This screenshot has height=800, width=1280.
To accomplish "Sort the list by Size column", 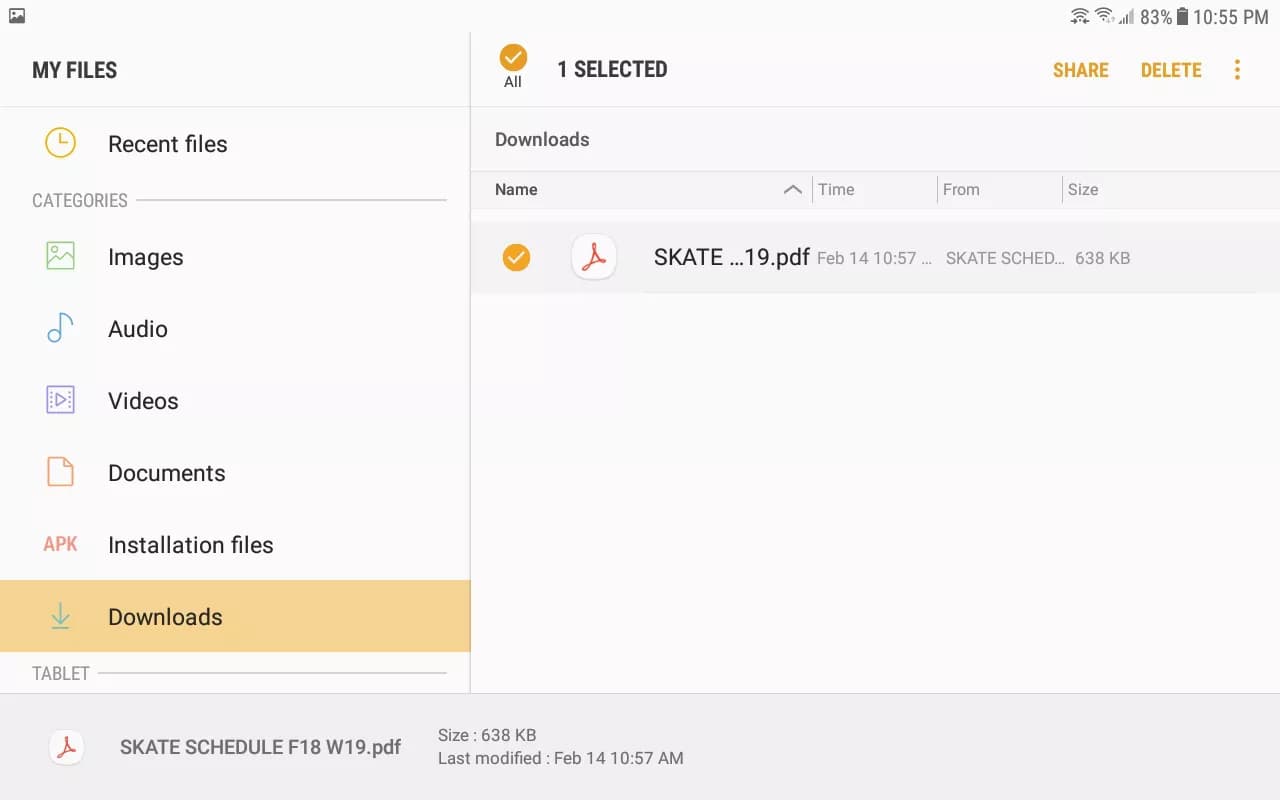I will point(1082,189).
